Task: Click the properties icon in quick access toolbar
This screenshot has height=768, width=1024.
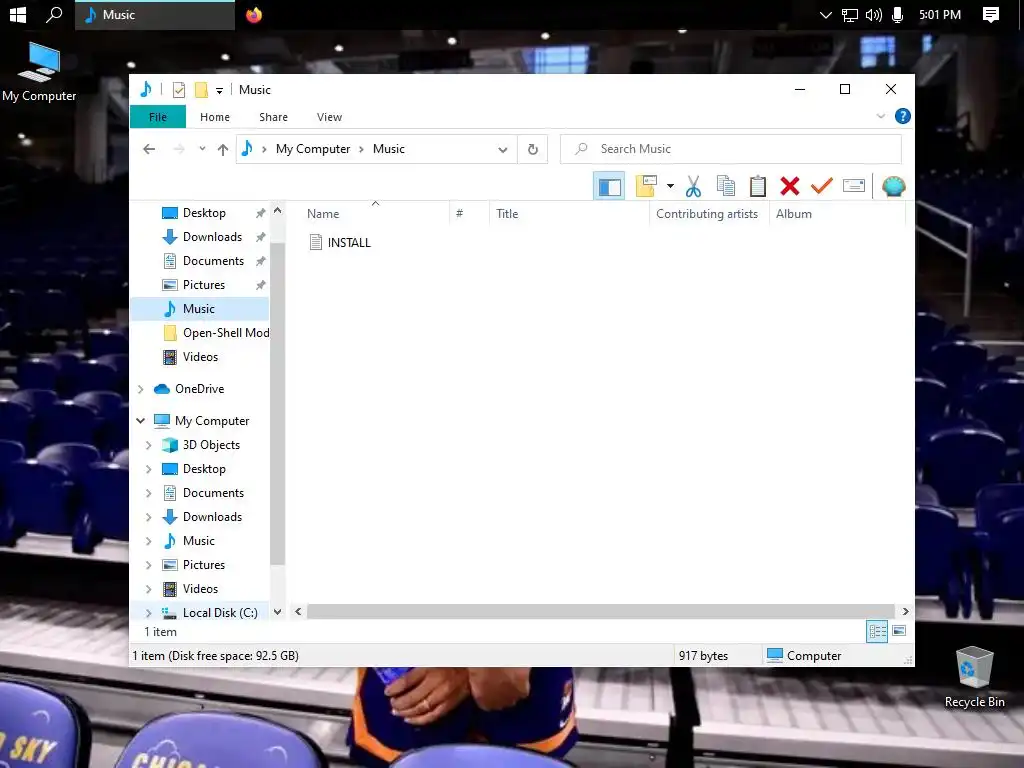Action: point(178,90)
